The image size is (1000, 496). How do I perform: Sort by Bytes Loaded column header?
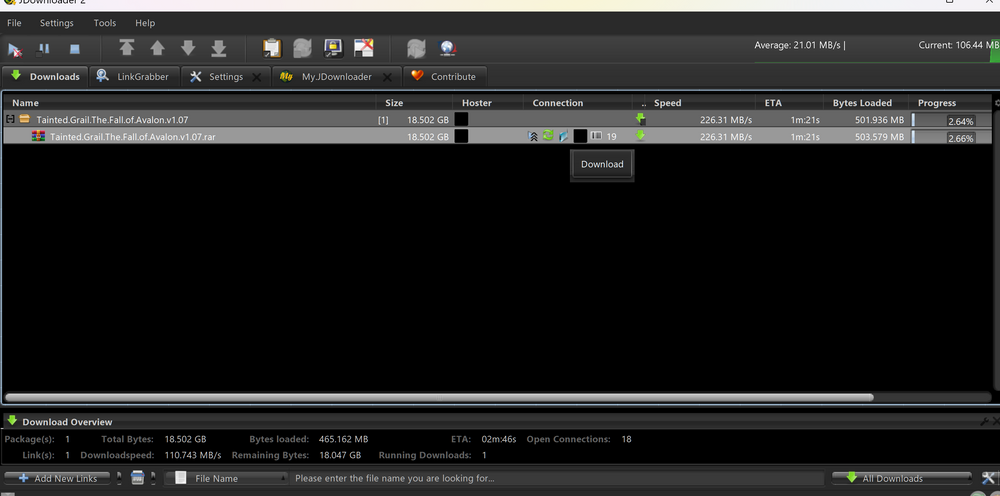pos(867,103)
